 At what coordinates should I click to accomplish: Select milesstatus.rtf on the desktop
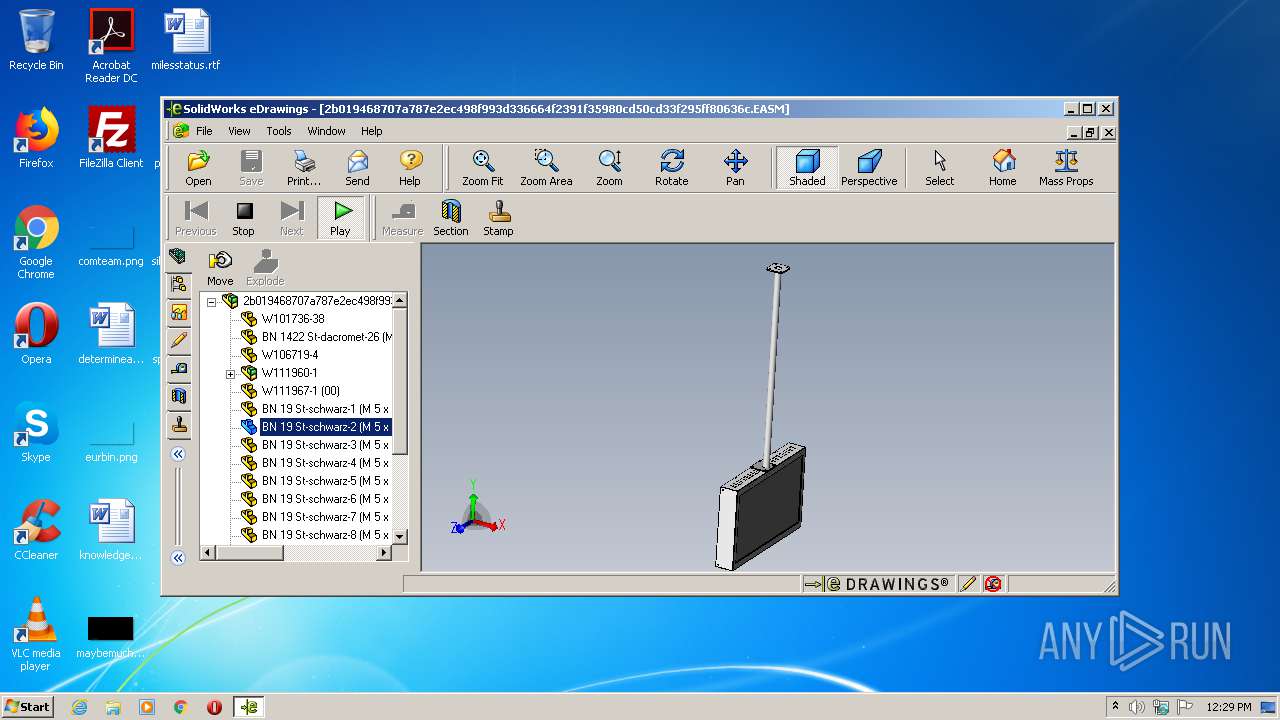[x=186, y=40]
